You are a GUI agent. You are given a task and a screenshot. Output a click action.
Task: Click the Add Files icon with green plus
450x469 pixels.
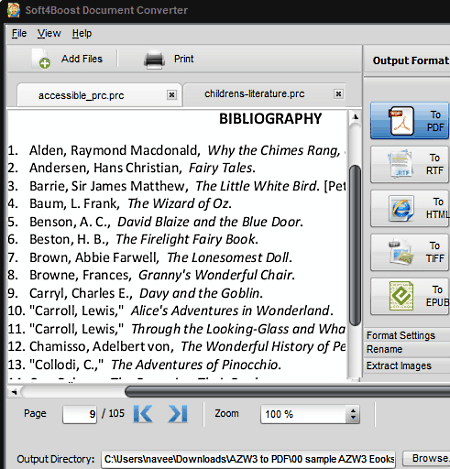coord(41,59)
